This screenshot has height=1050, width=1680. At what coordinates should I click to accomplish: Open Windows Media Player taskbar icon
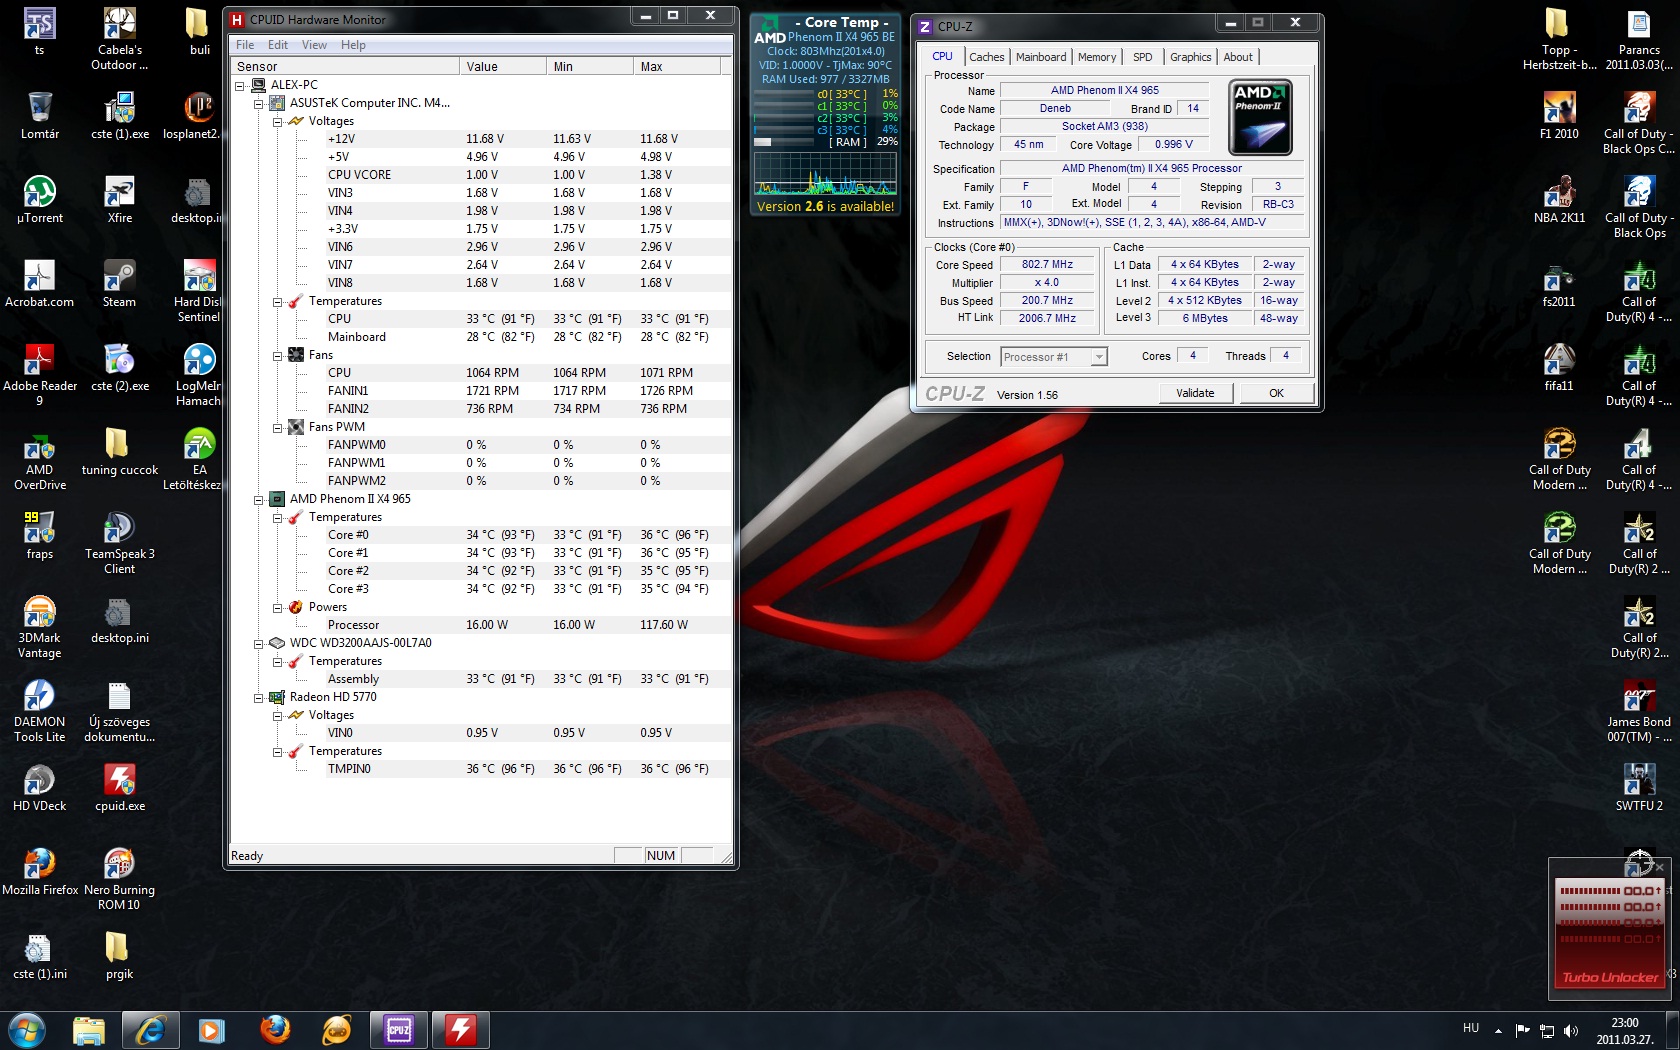coord(212,1029)
